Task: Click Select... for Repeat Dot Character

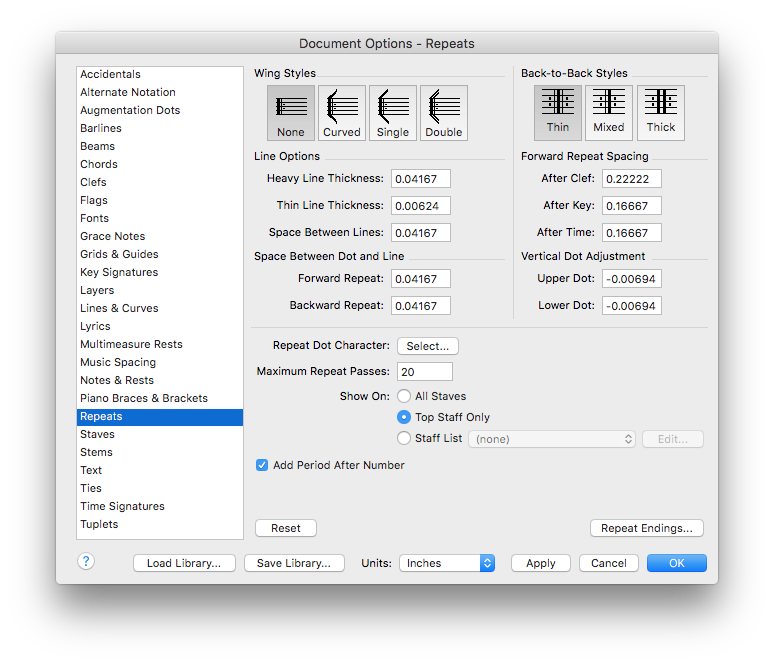Action: [427, 346]
